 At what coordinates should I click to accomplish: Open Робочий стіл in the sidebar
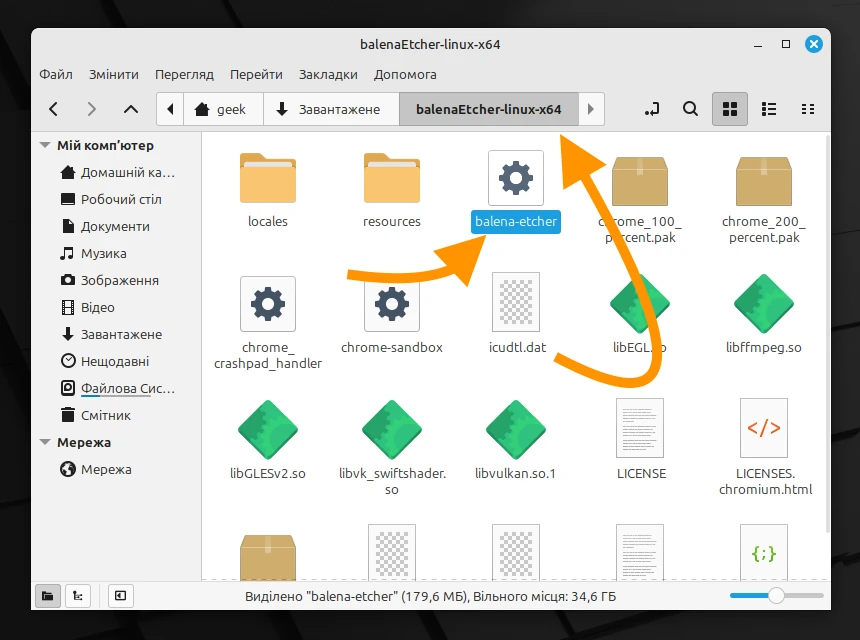(111, 199)
